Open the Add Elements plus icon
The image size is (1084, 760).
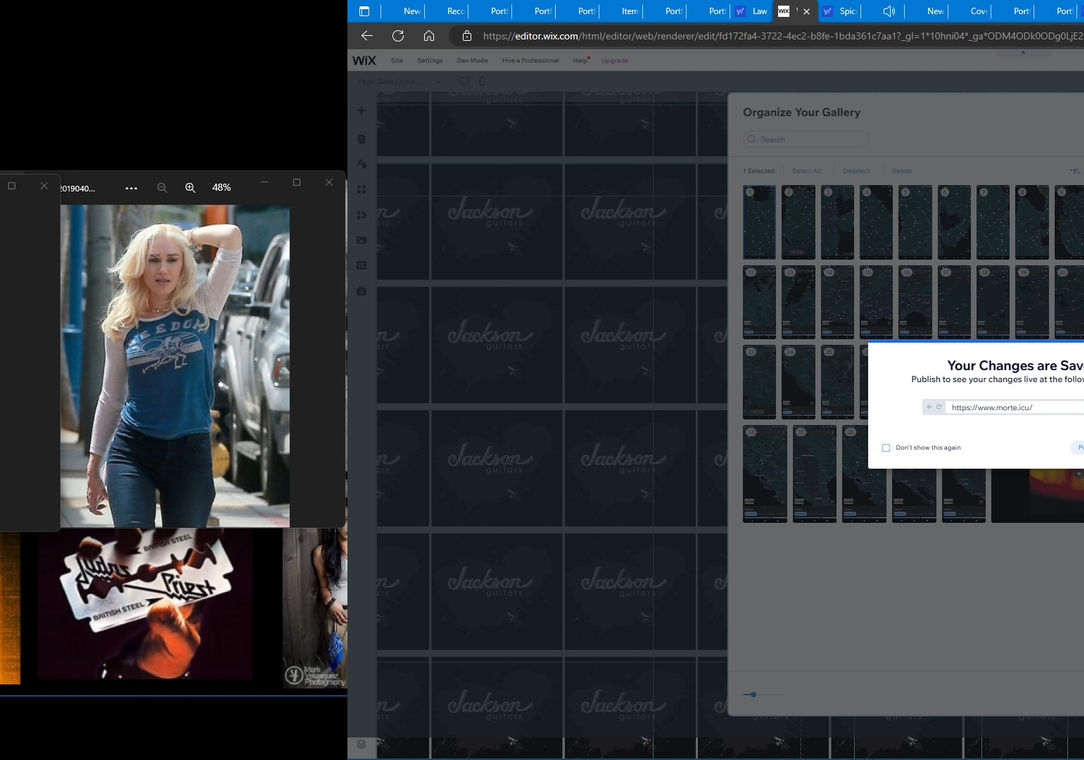(362, 111)
